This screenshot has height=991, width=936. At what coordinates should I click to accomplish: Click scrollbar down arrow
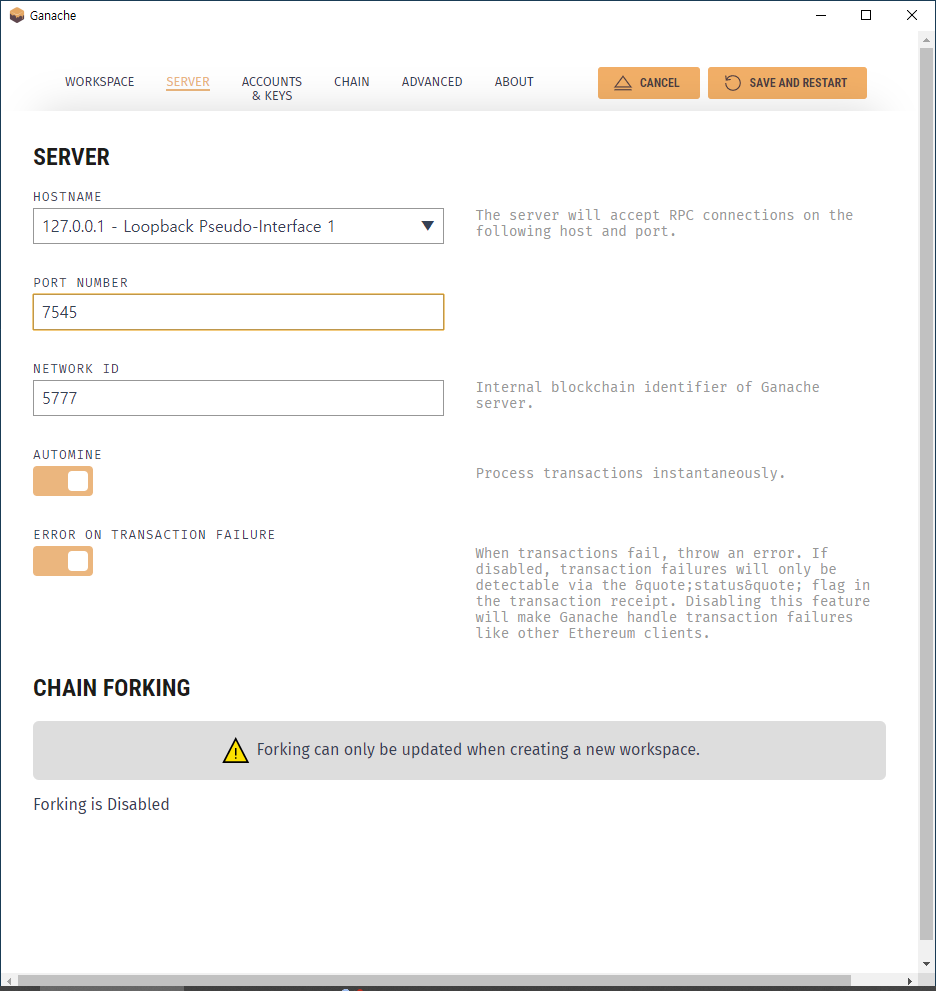tap(926, 964)
